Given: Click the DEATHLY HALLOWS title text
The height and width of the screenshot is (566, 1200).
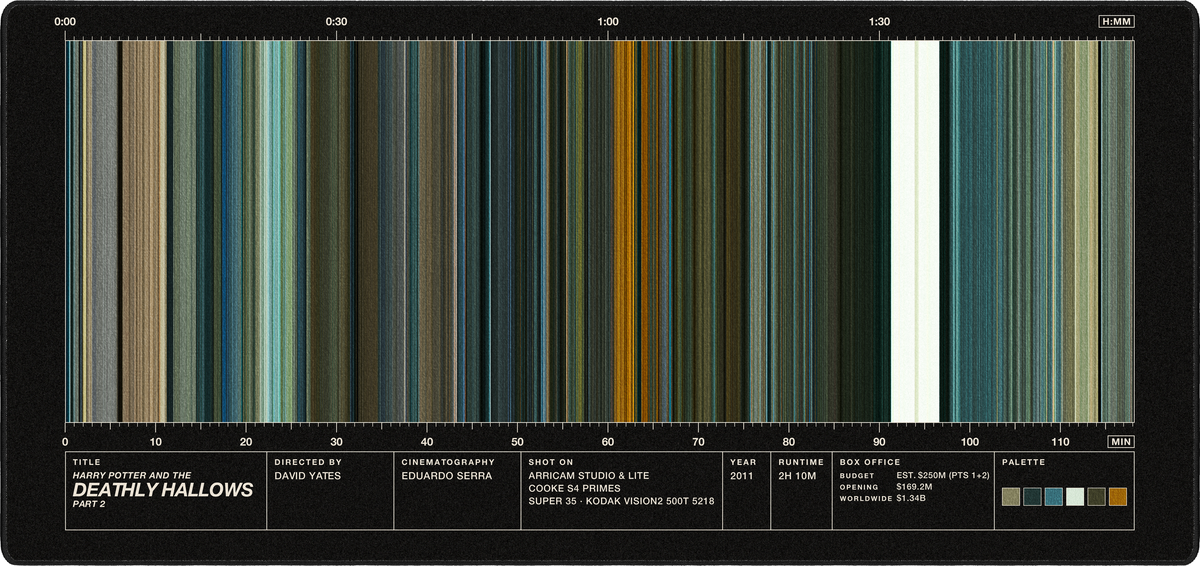Looking at the screenshot, I should [163, 489].
